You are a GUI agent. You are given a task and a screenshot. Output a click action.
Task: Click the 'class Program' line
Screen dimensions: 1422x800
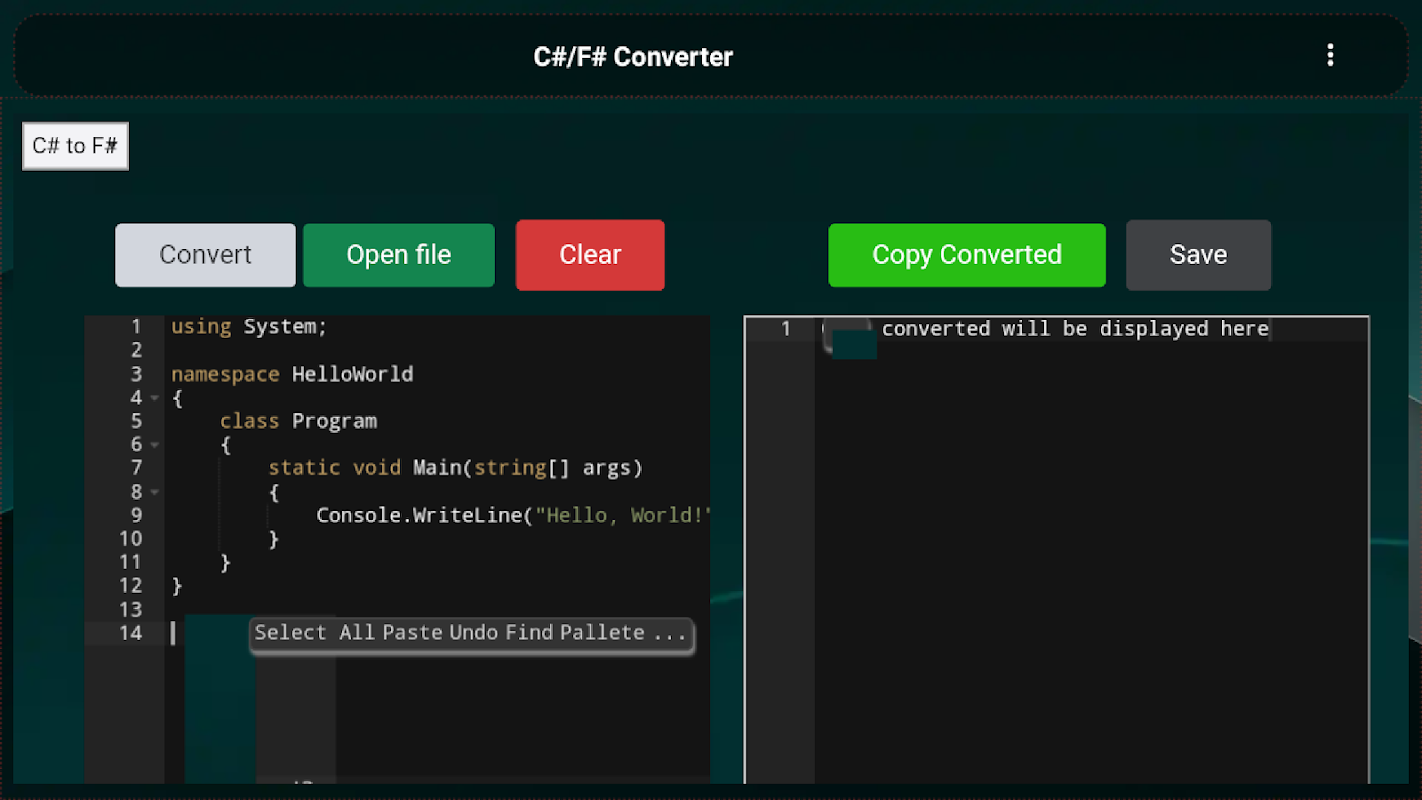click(298, 421)
